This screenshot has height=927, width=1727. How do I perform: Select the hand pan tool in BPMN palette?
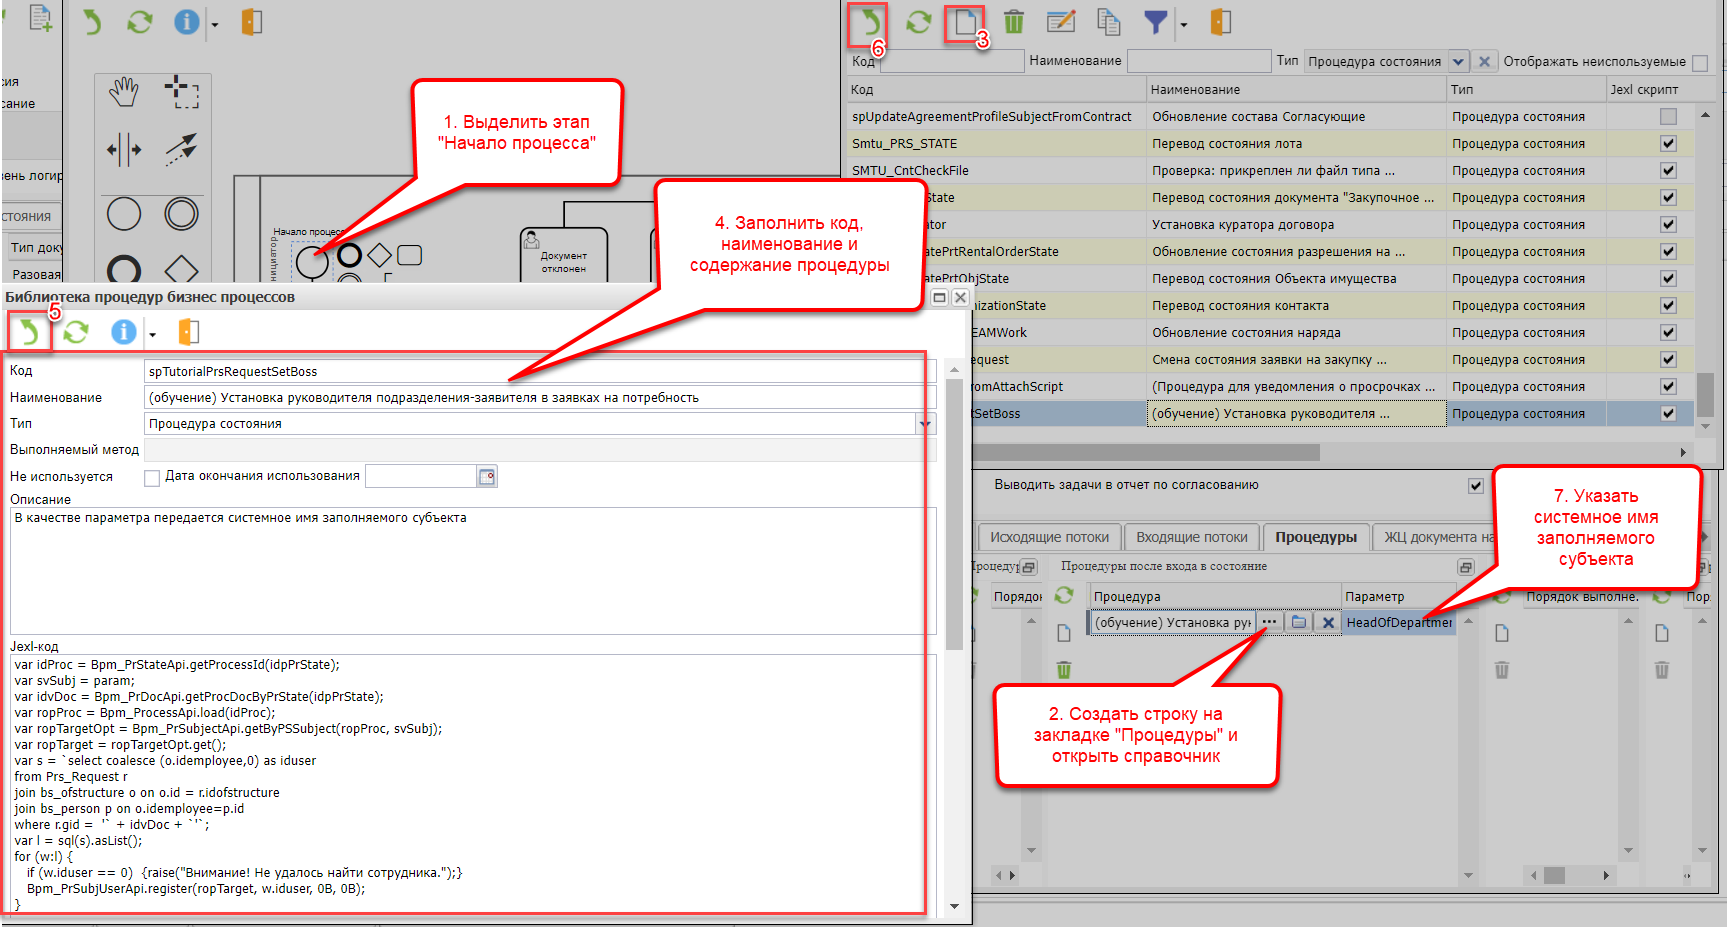click(x=124, y=92)
